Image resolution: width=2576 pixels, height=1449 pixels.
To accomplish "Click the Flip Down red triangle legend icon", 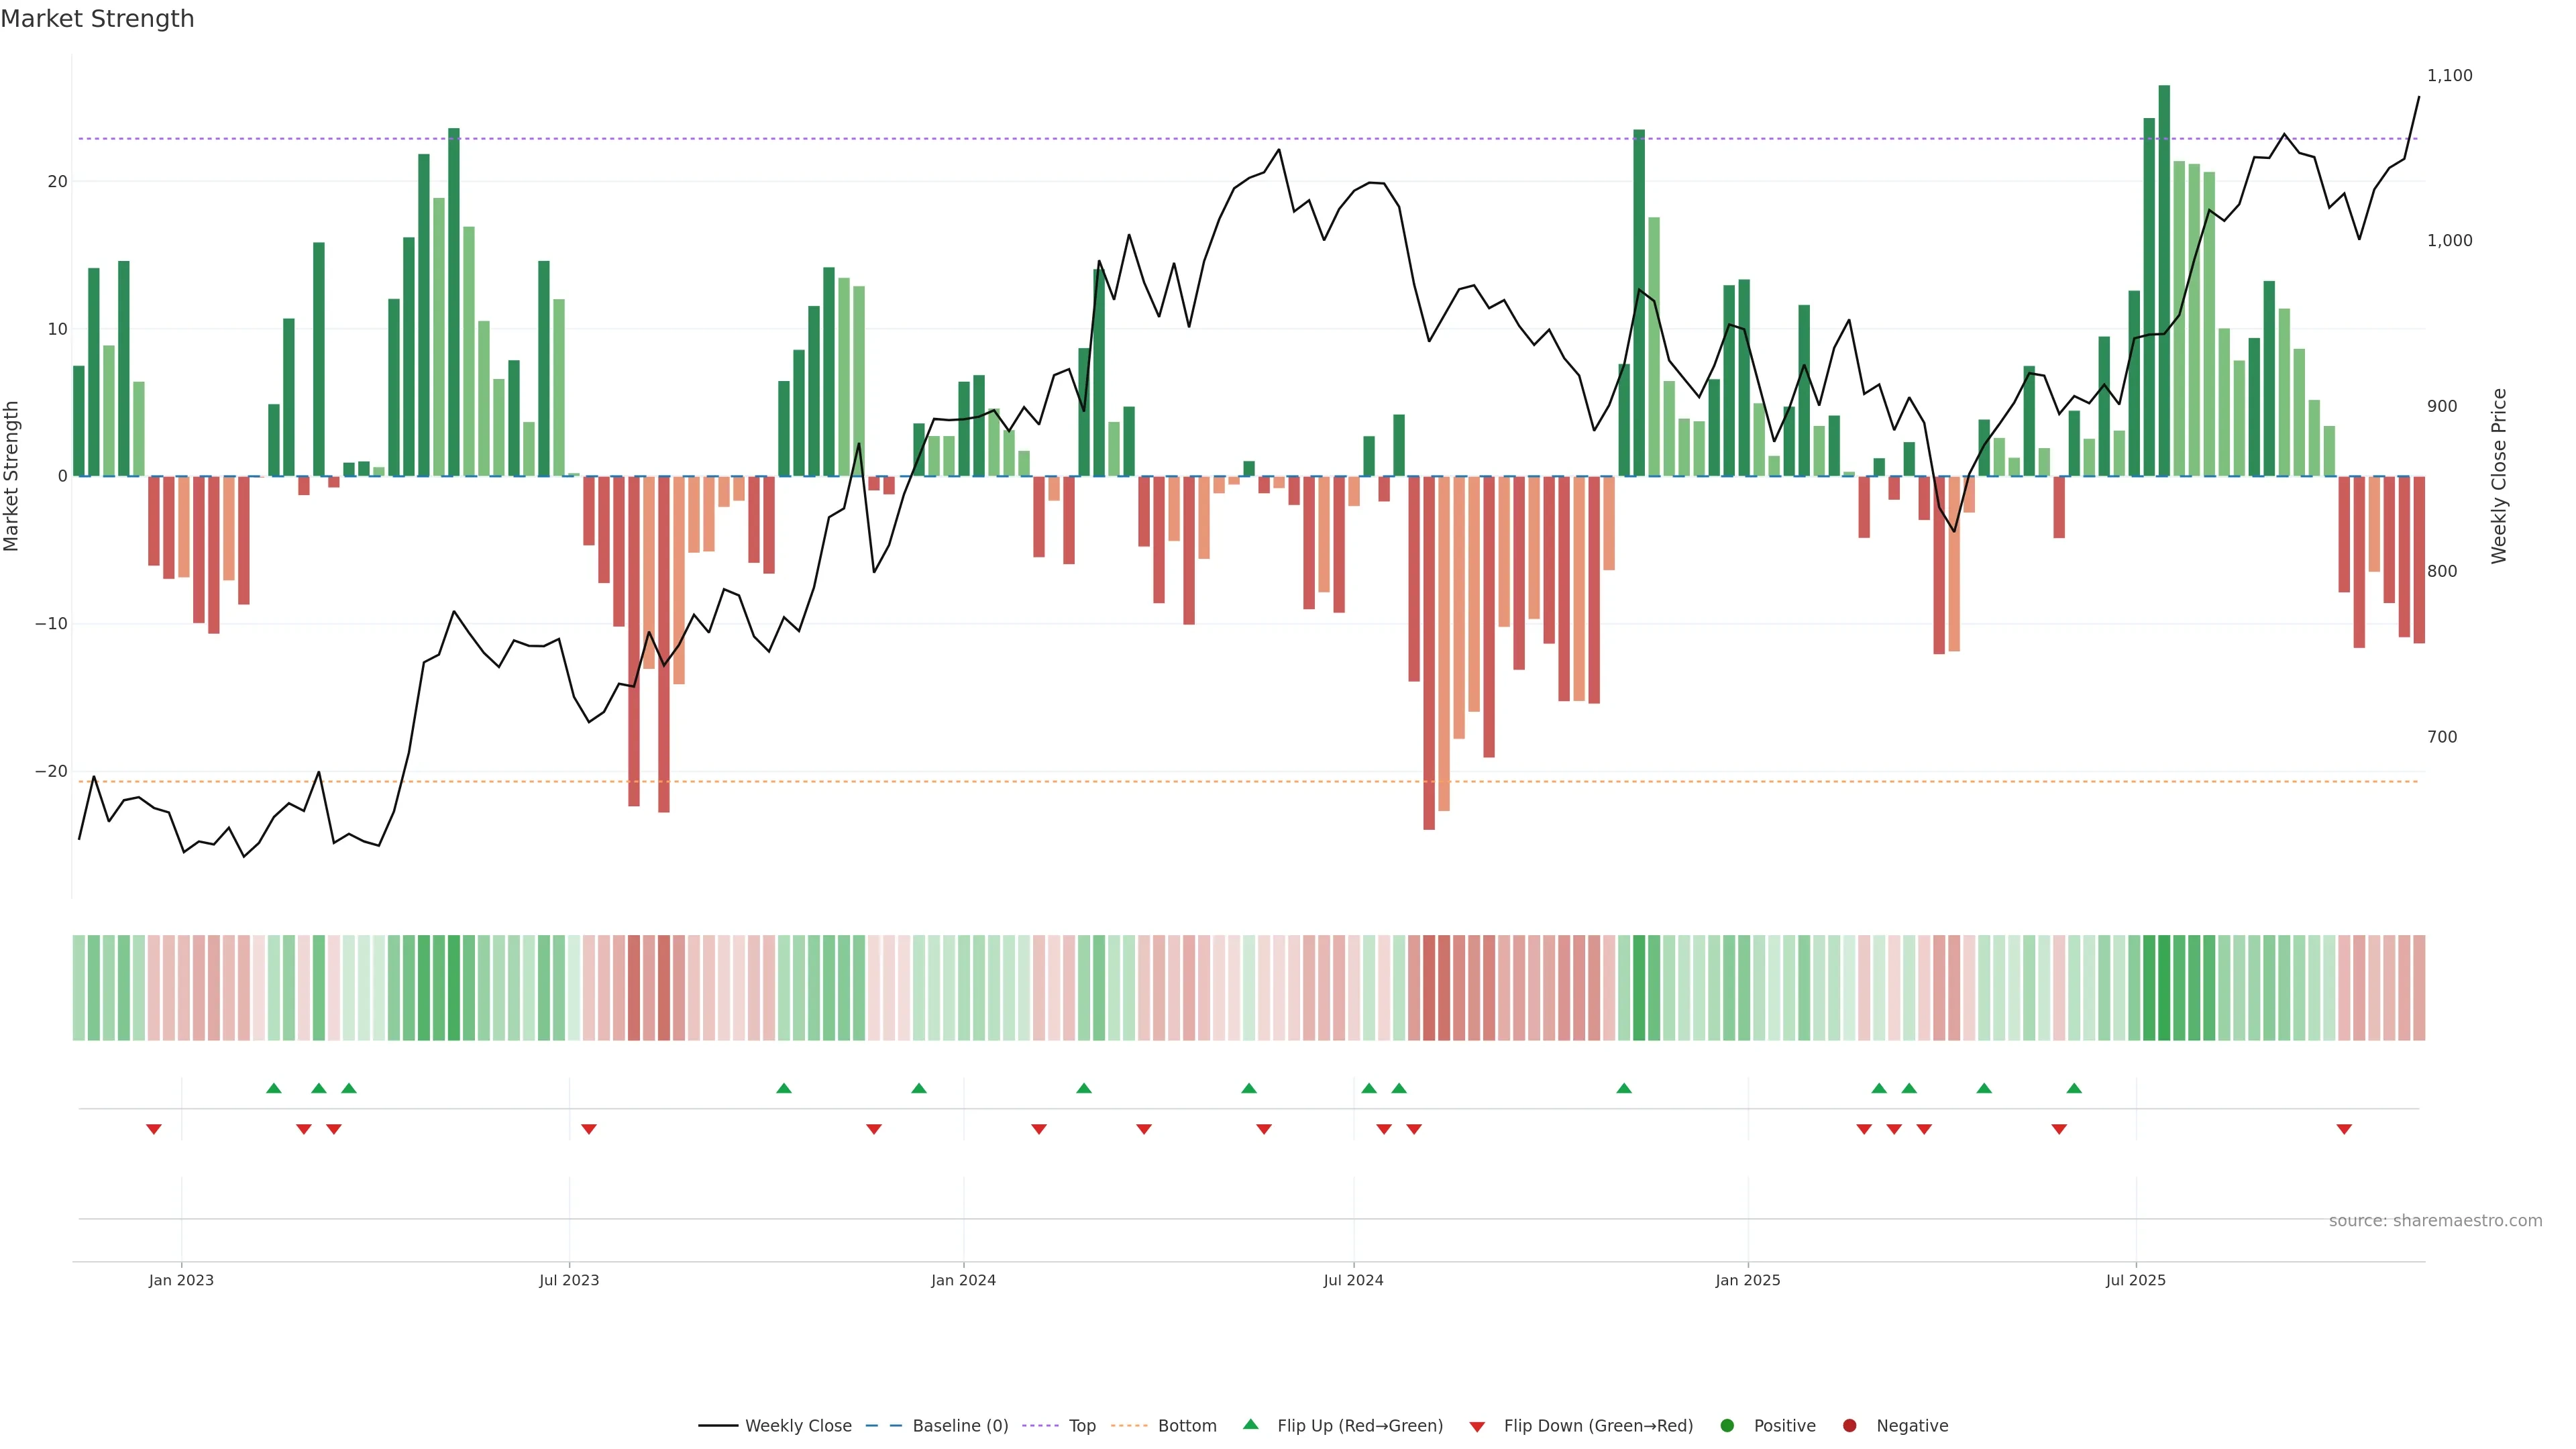I will point(1477,1426).
